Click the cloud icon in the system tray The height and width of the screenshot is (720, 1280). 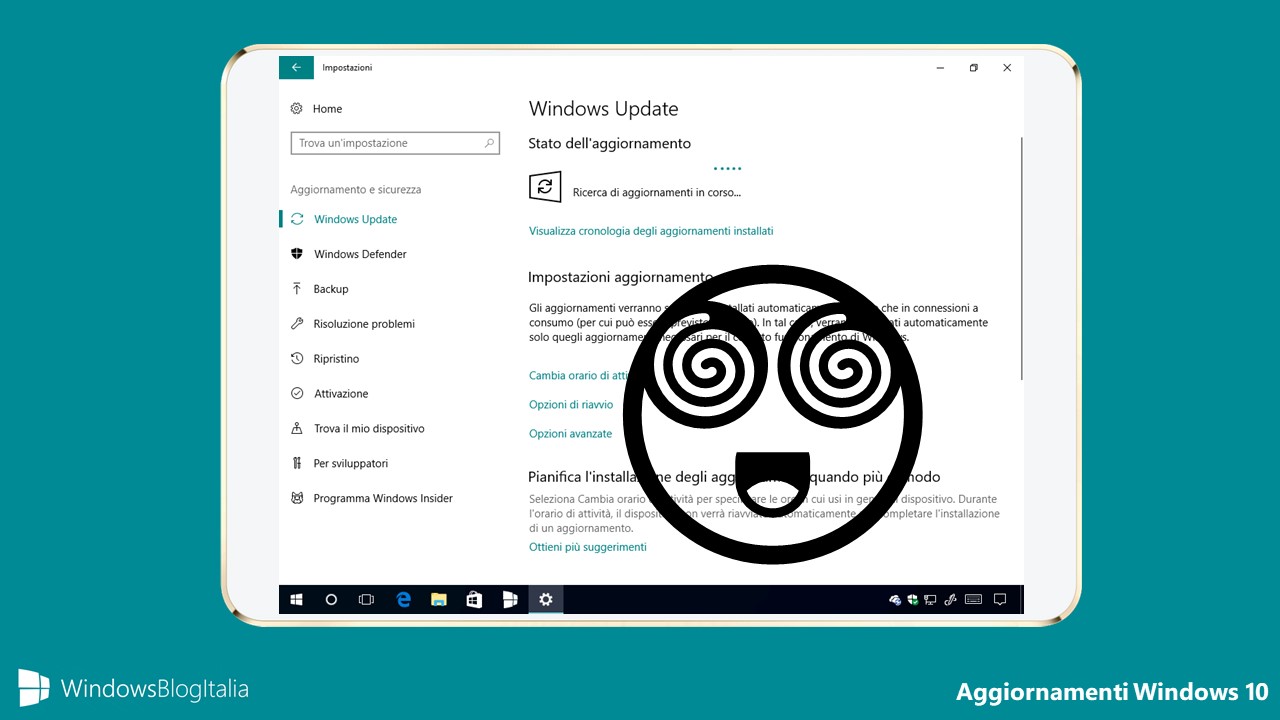(x=895, y=600)
